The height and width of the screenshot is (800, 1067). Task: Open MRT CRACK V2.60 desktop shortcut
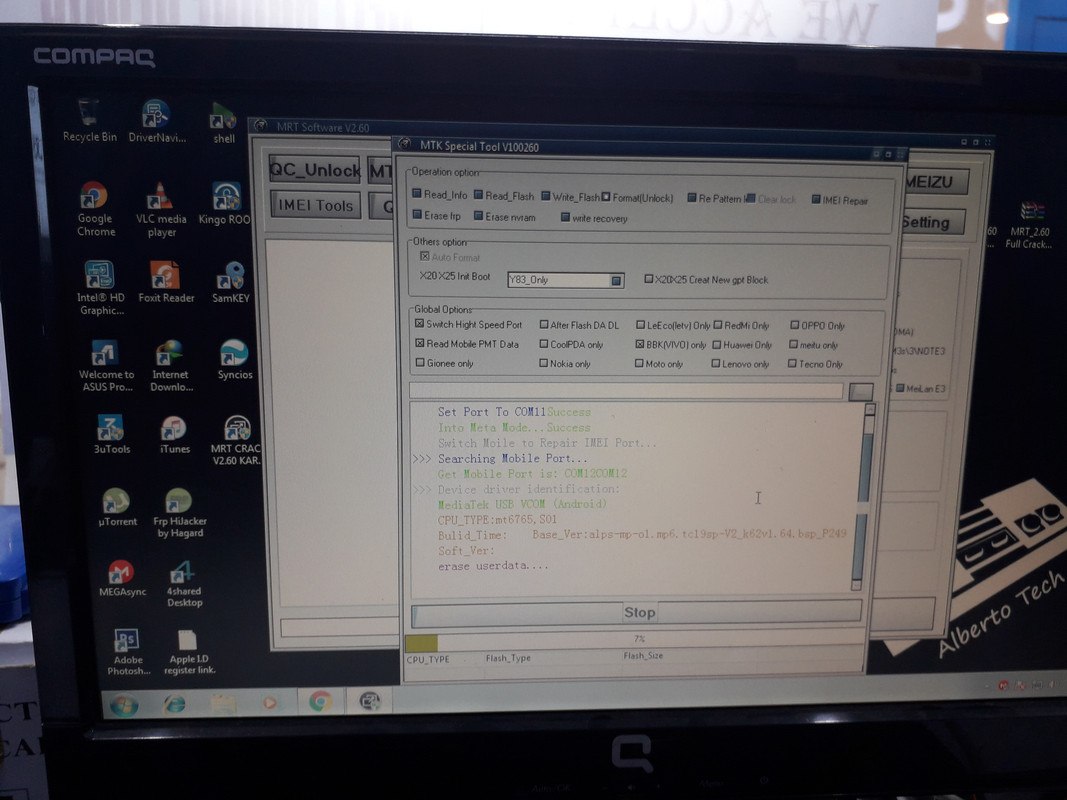[x=235, y=440]
